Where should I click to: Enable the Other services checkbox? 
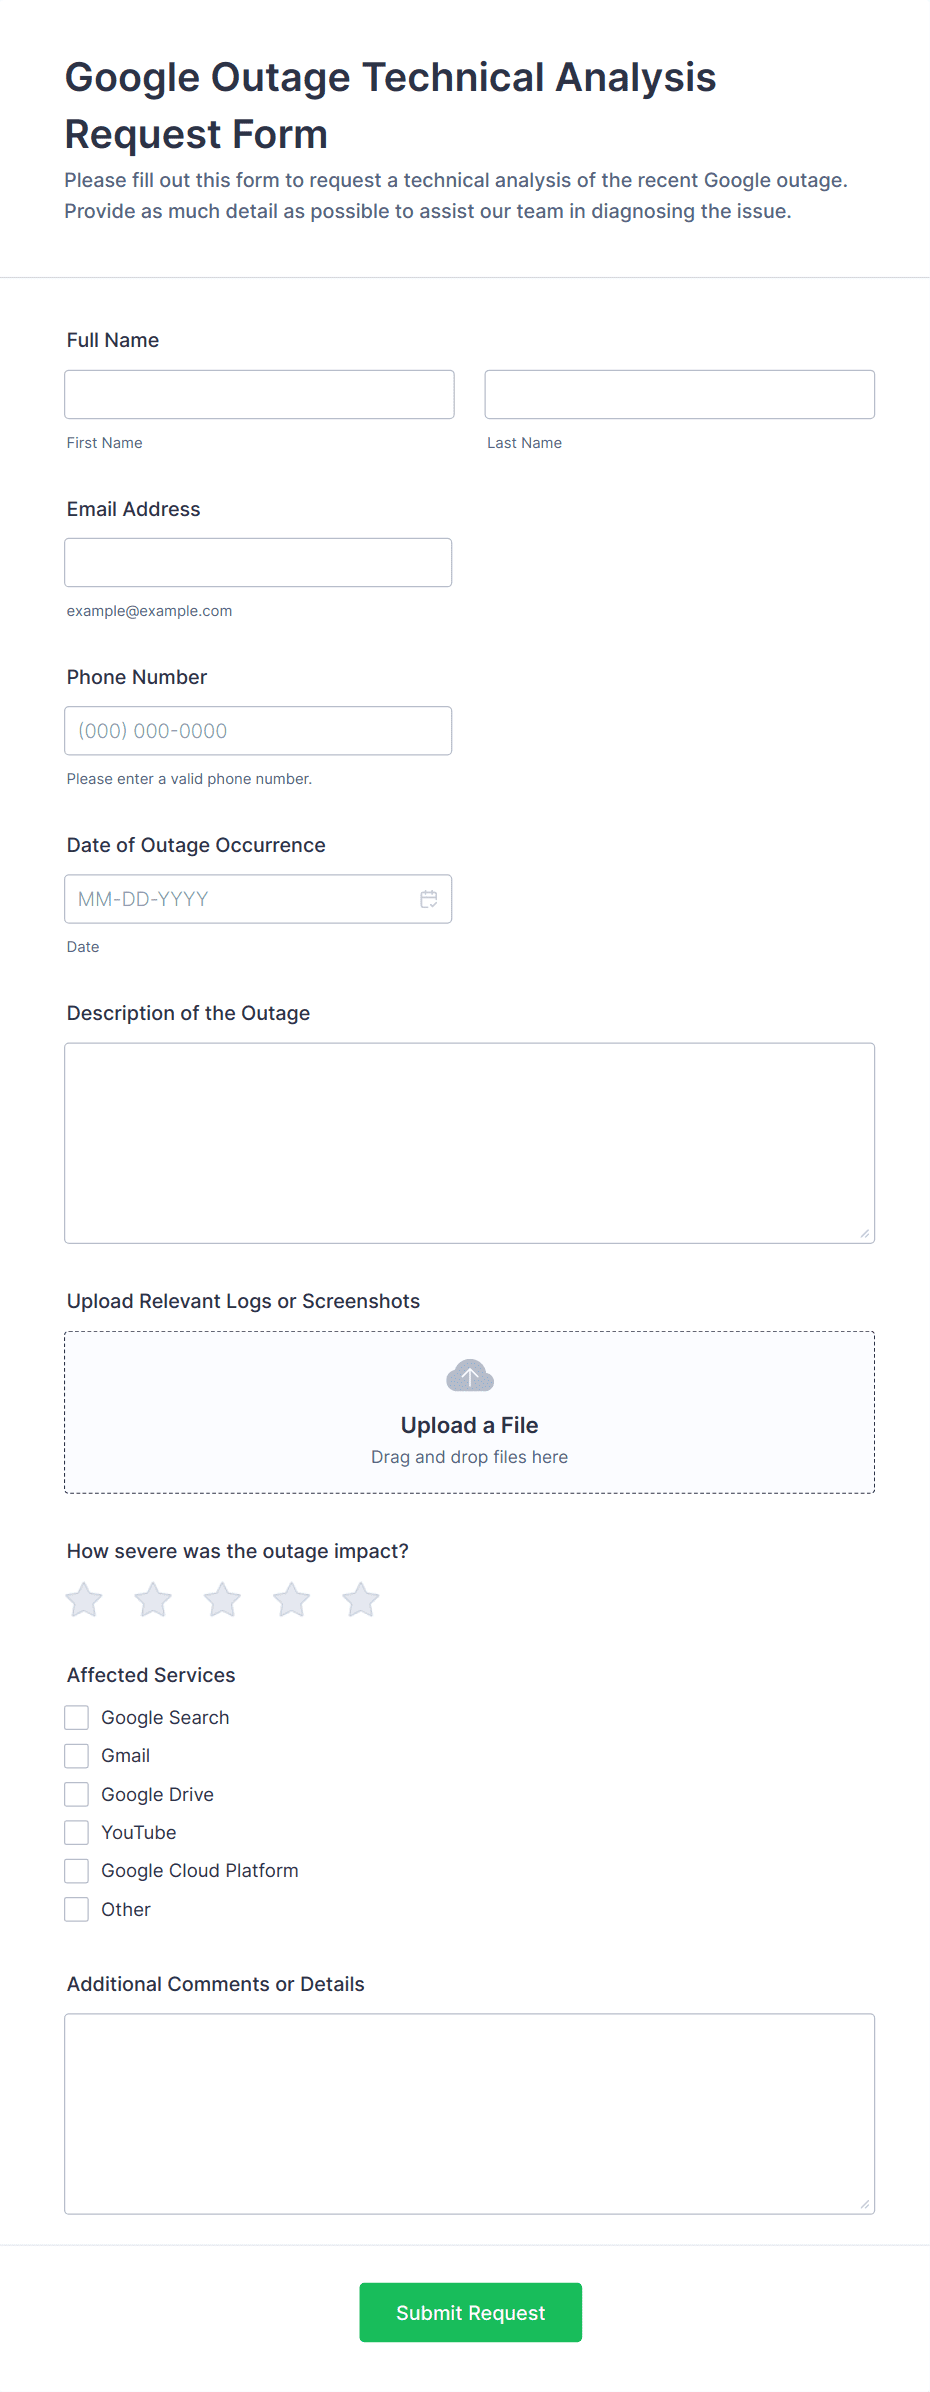click(x=76, y=1909)
